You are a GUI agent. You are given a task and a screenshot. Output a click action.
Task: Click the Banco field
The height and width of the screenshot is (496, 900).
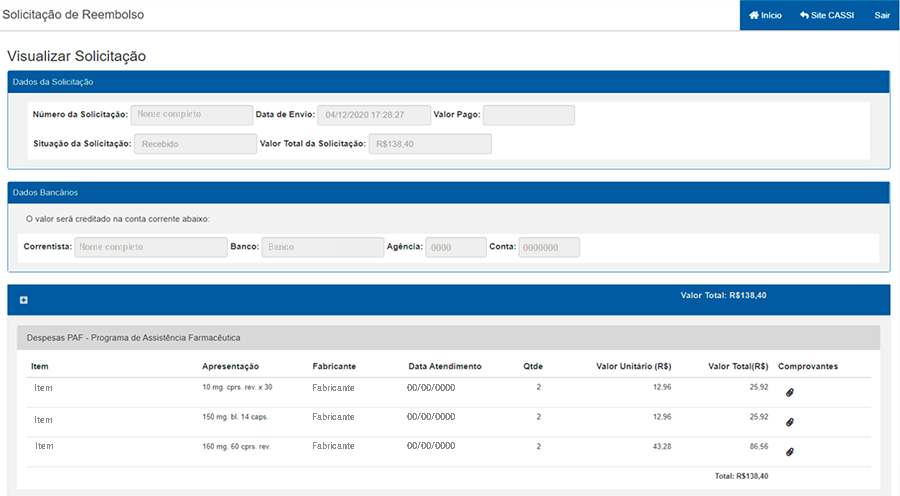323,247
